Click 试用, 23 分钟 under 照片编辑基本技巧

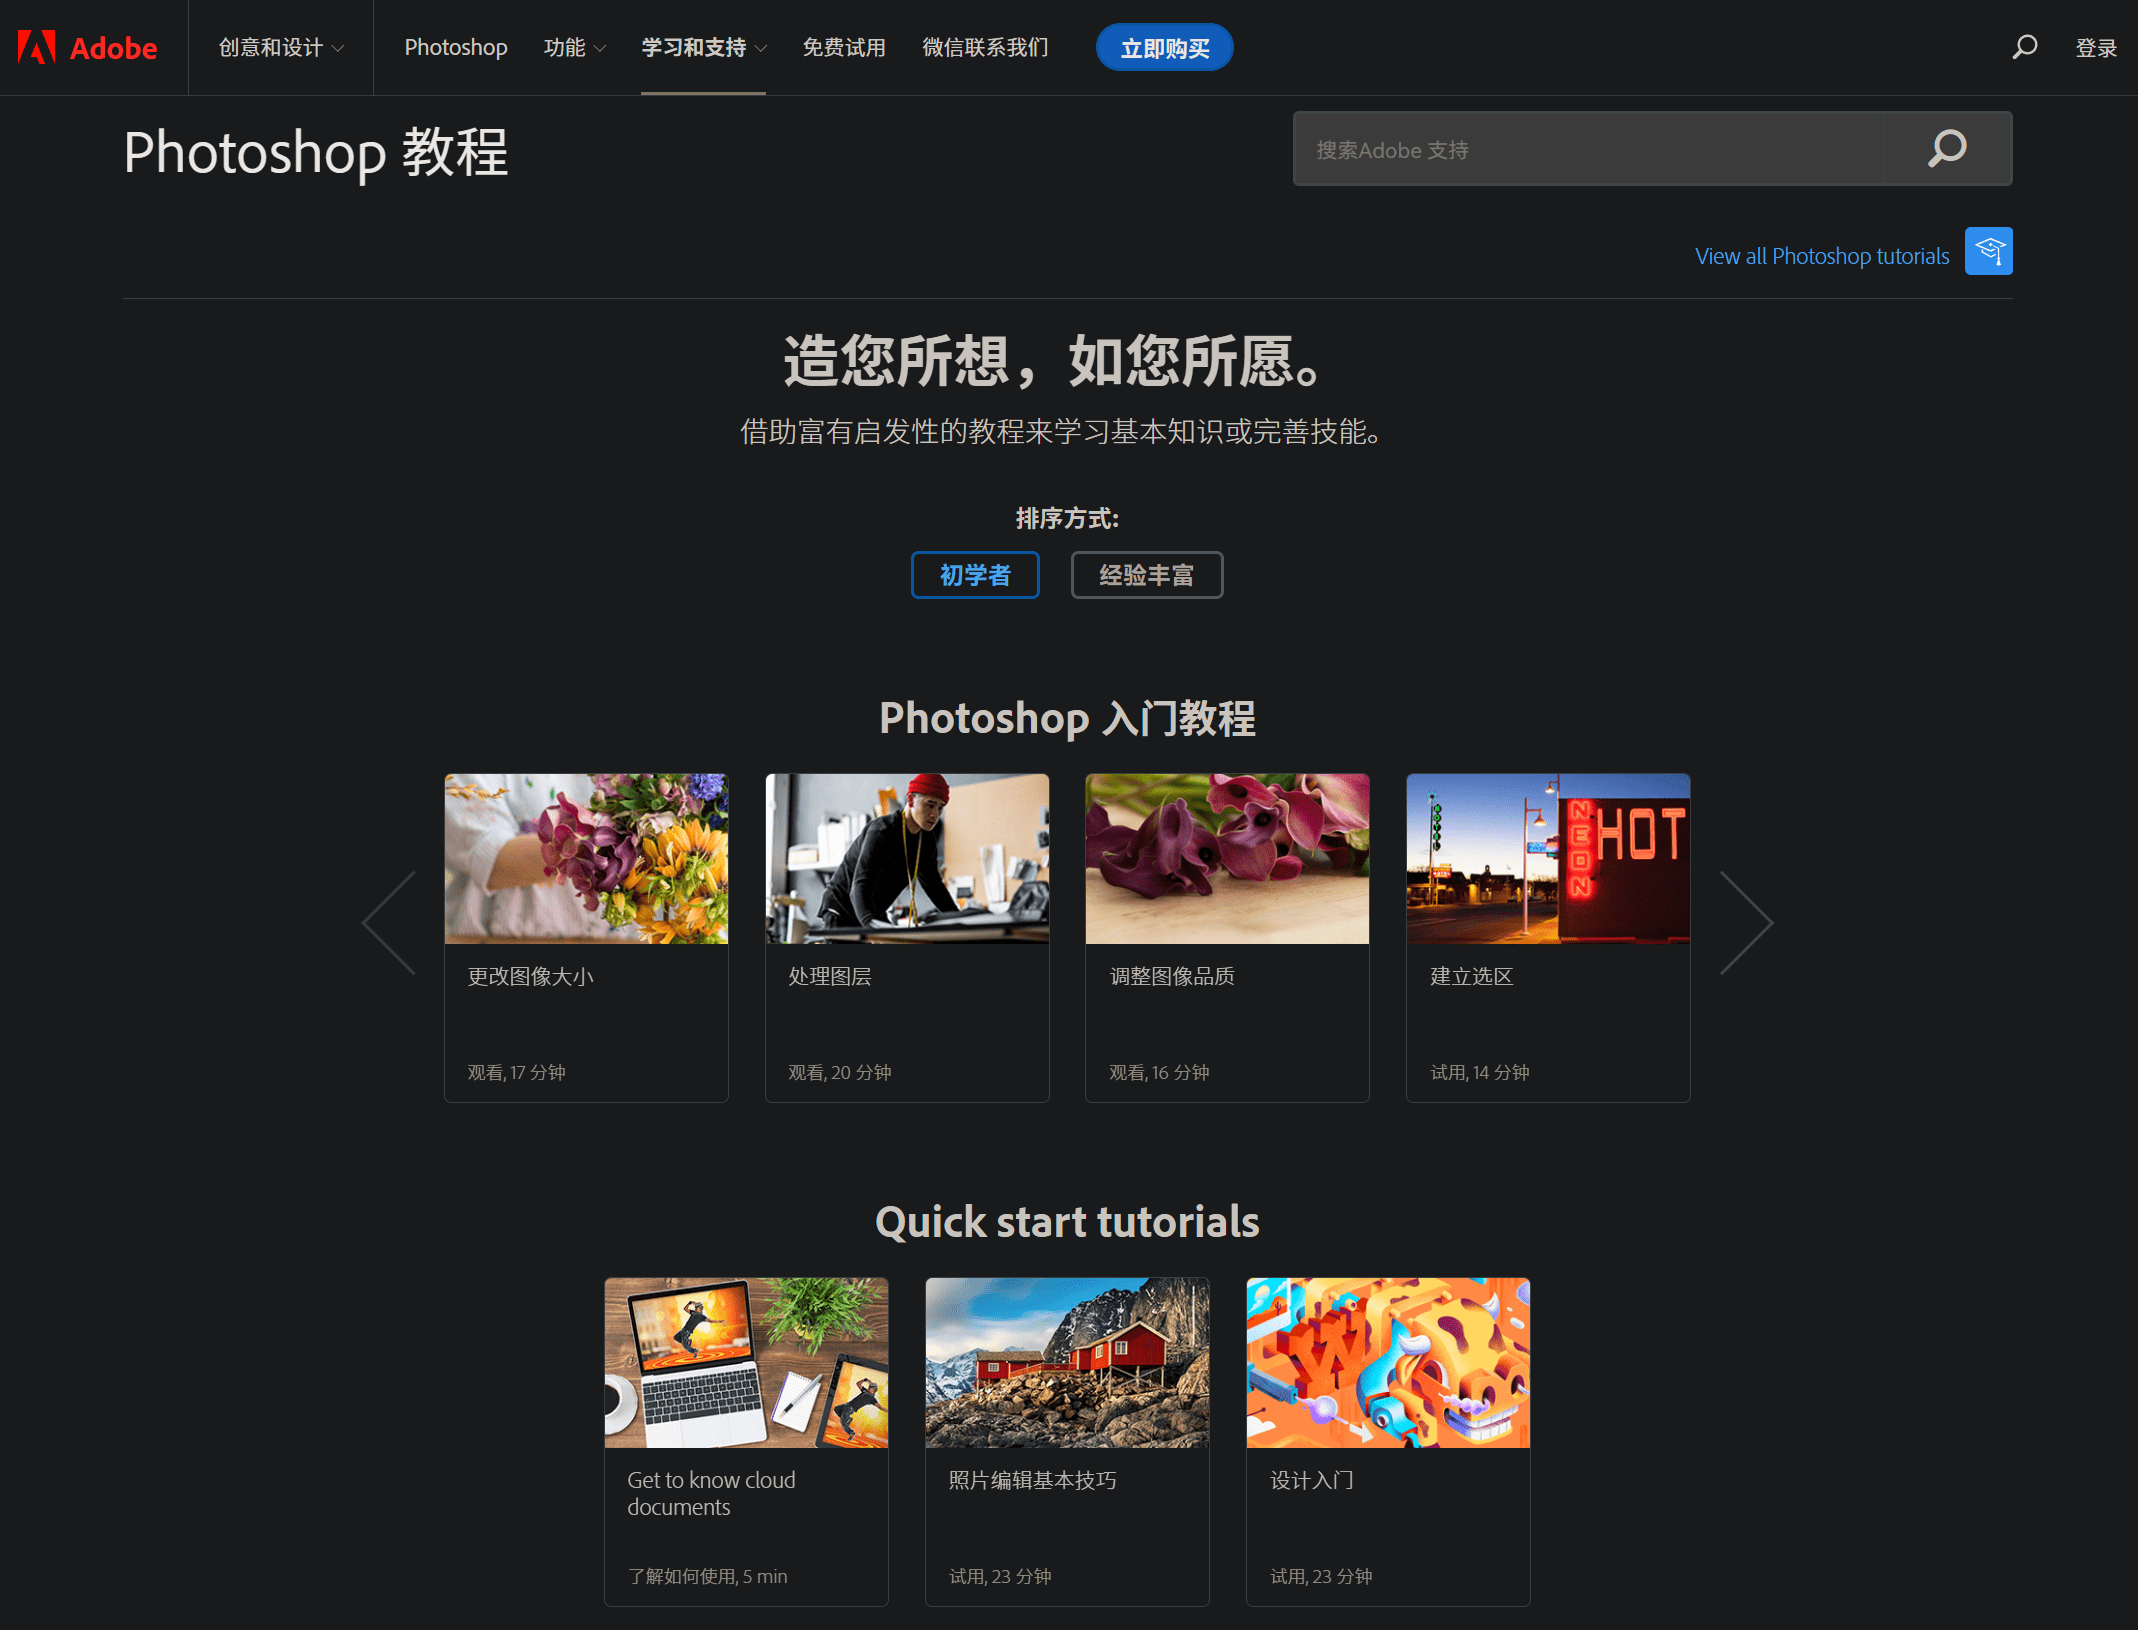tap(1000, 1576)
